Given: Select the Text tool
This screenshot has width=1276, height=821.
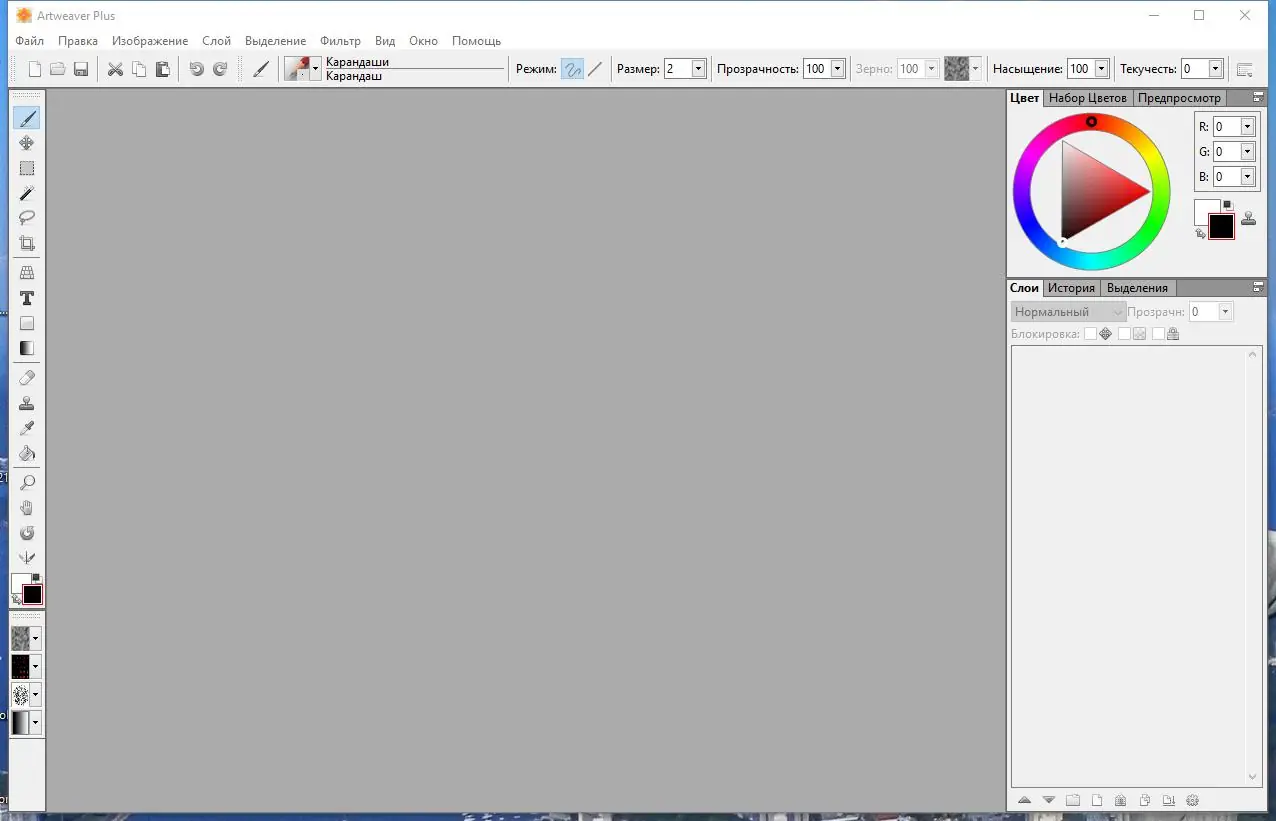Looking at the screenshot, I should coord(26,298).
